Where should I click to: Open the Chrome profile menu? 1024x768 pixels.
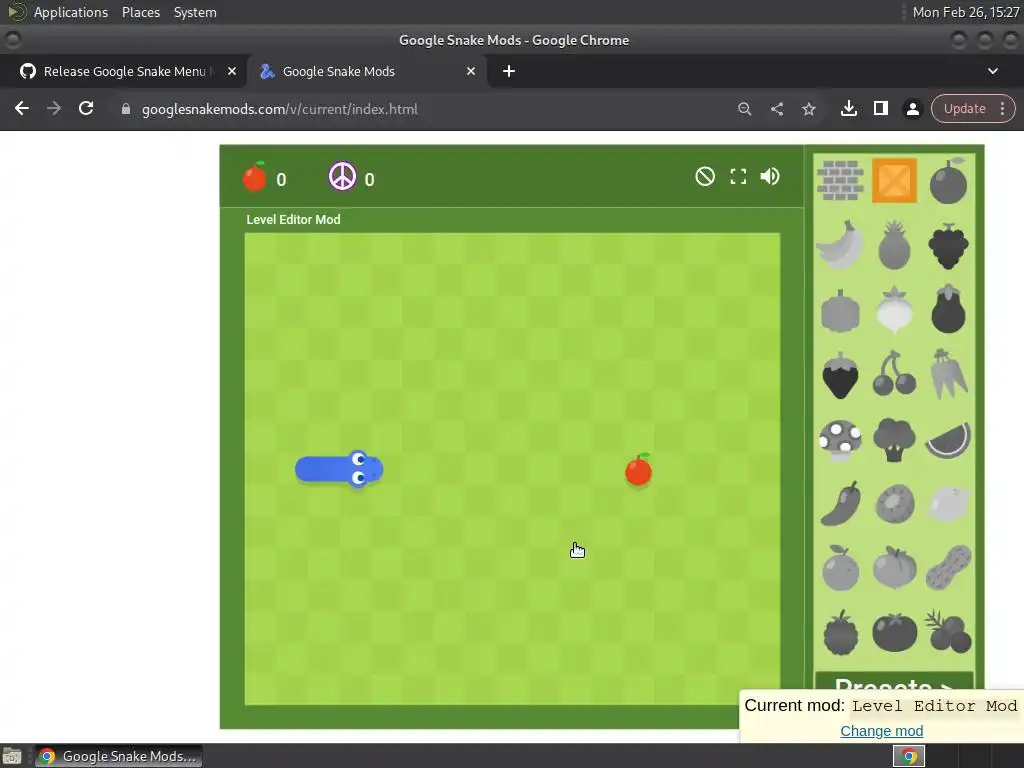coord(912,109)
